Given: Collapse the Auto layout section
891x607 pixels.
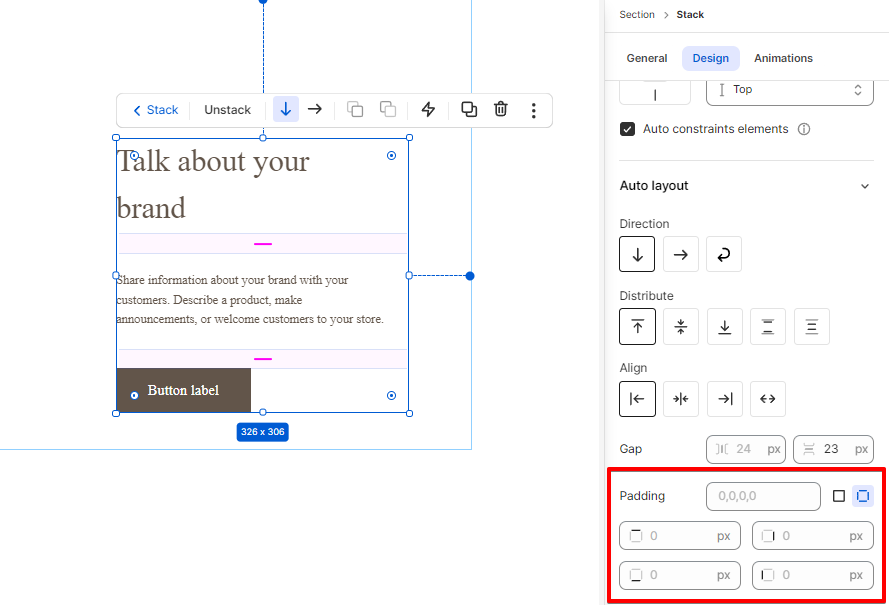Looking at the screenshot, I should click(864, 186).
